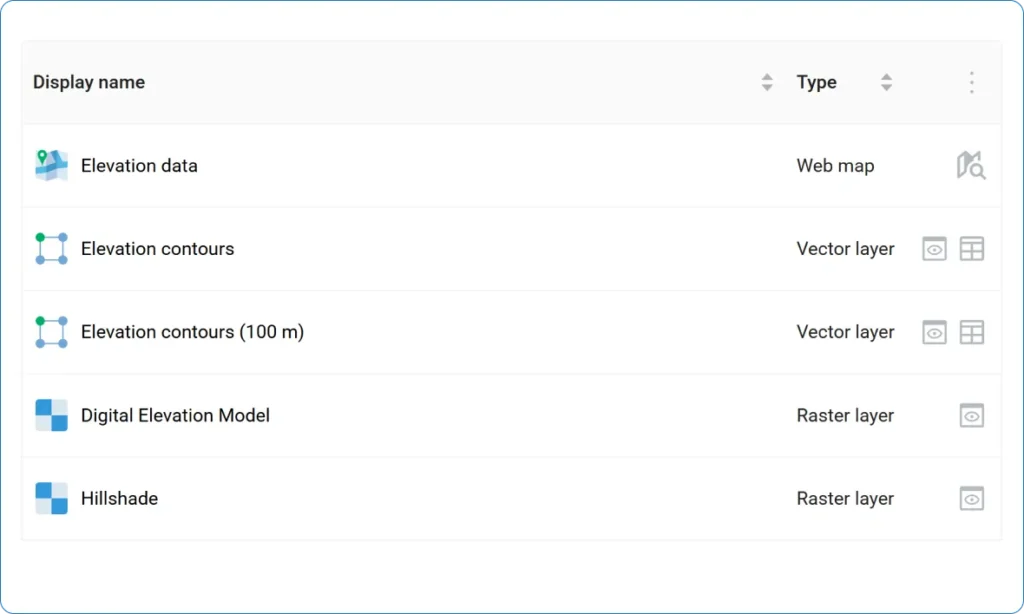
Task: Open feature table for Elevation contours (100 m)
Action: pyautogui.click(x=972, y=332)
